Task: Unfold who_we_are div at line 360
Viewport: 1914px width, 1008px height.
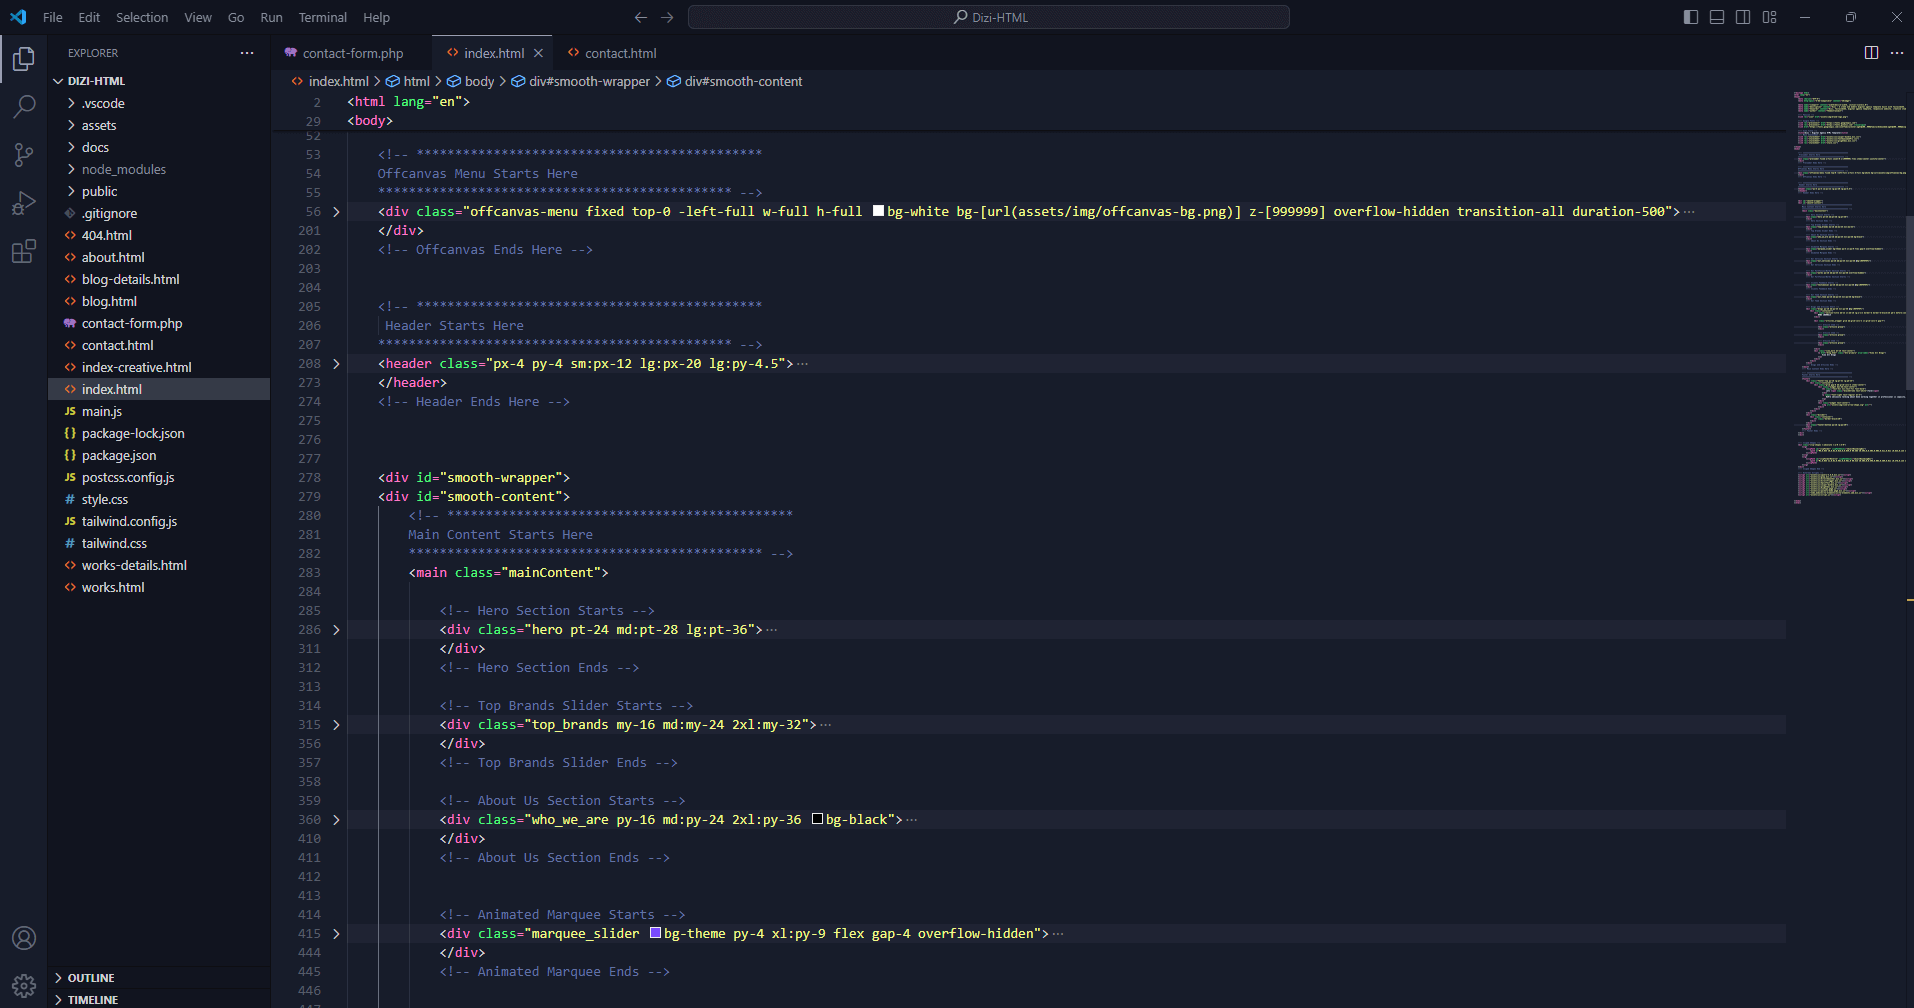Action: (x=336, y=820)
